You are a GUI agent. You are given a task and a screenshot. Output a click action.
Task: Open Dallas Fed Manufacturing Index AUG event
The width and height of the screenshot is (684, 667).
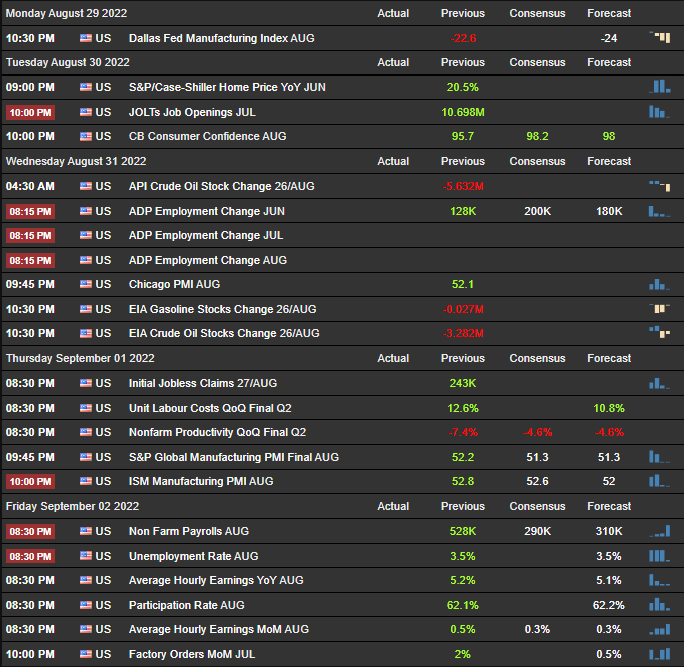(x=222, y=38)
